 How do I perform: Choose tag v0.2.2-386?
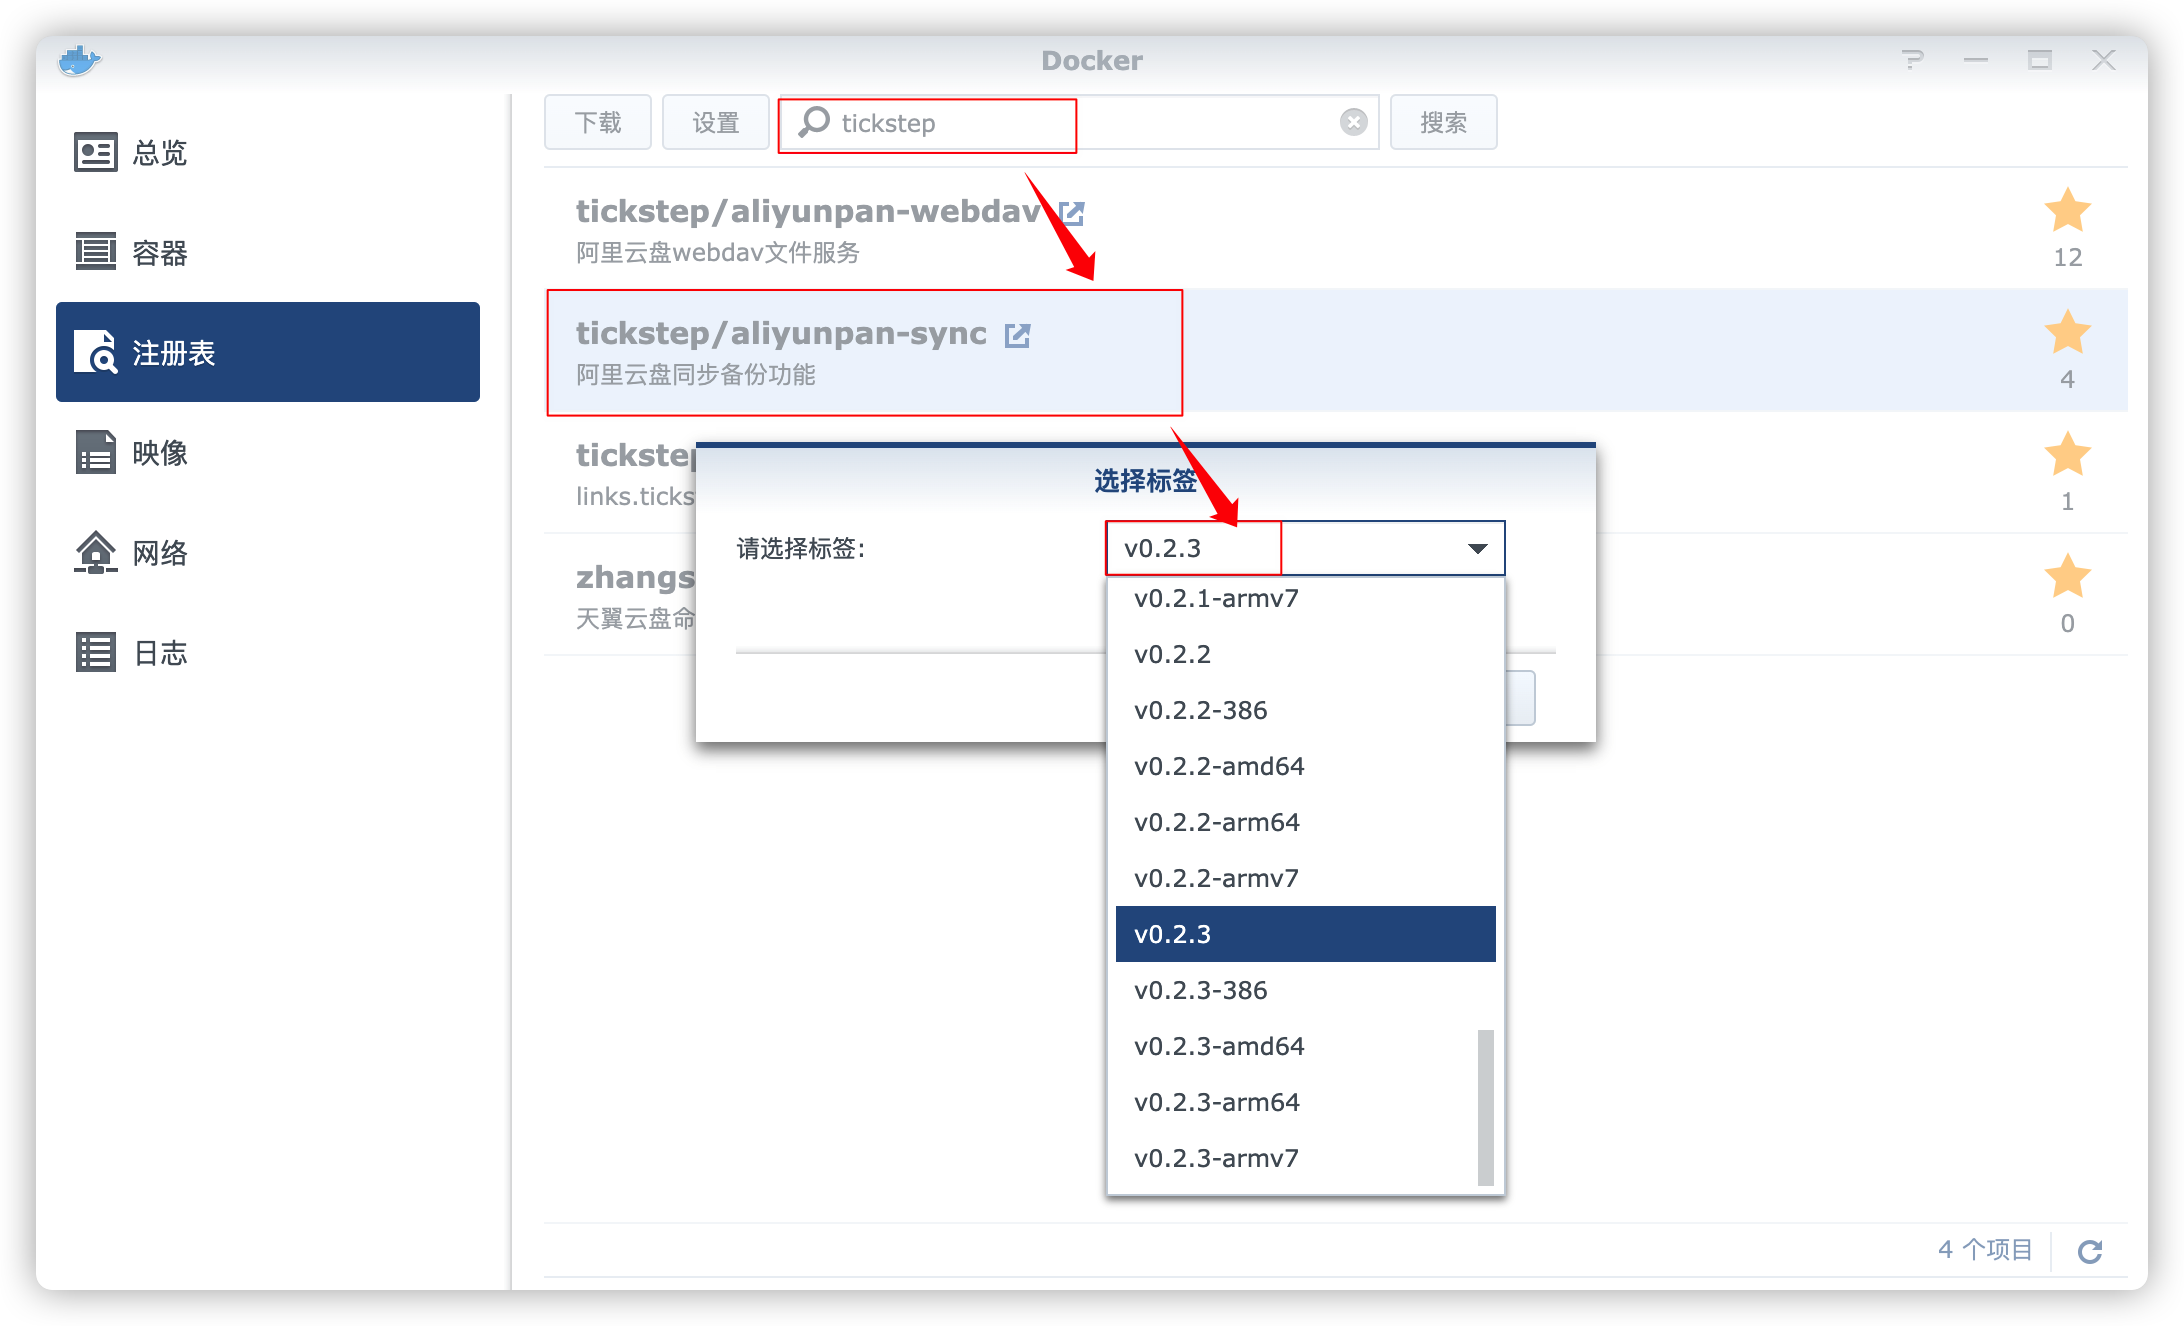[x=1305, y=710]
